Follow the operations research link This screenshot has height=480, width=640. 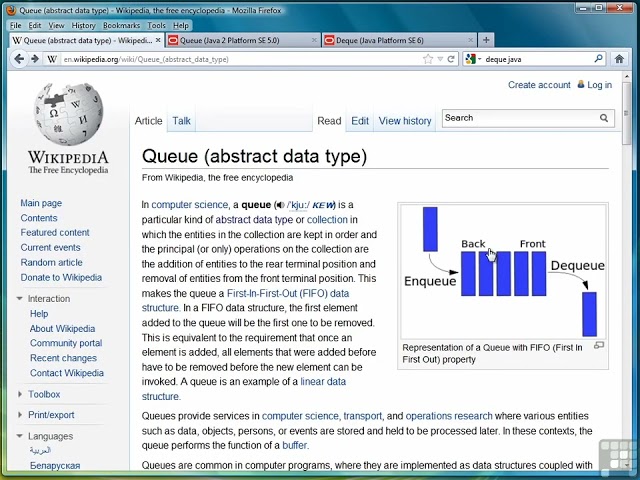(449, 416)
